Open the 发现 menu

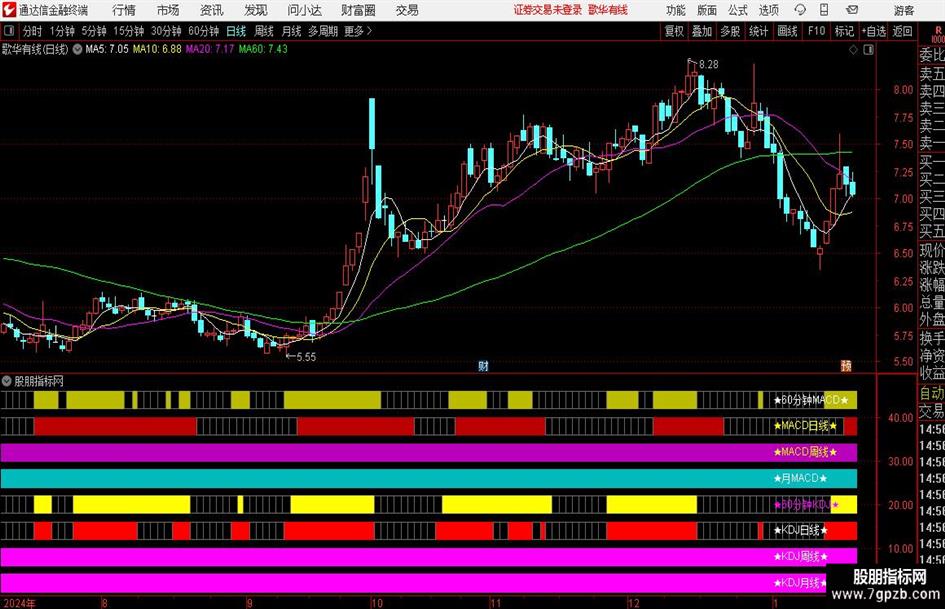point(256,10)
